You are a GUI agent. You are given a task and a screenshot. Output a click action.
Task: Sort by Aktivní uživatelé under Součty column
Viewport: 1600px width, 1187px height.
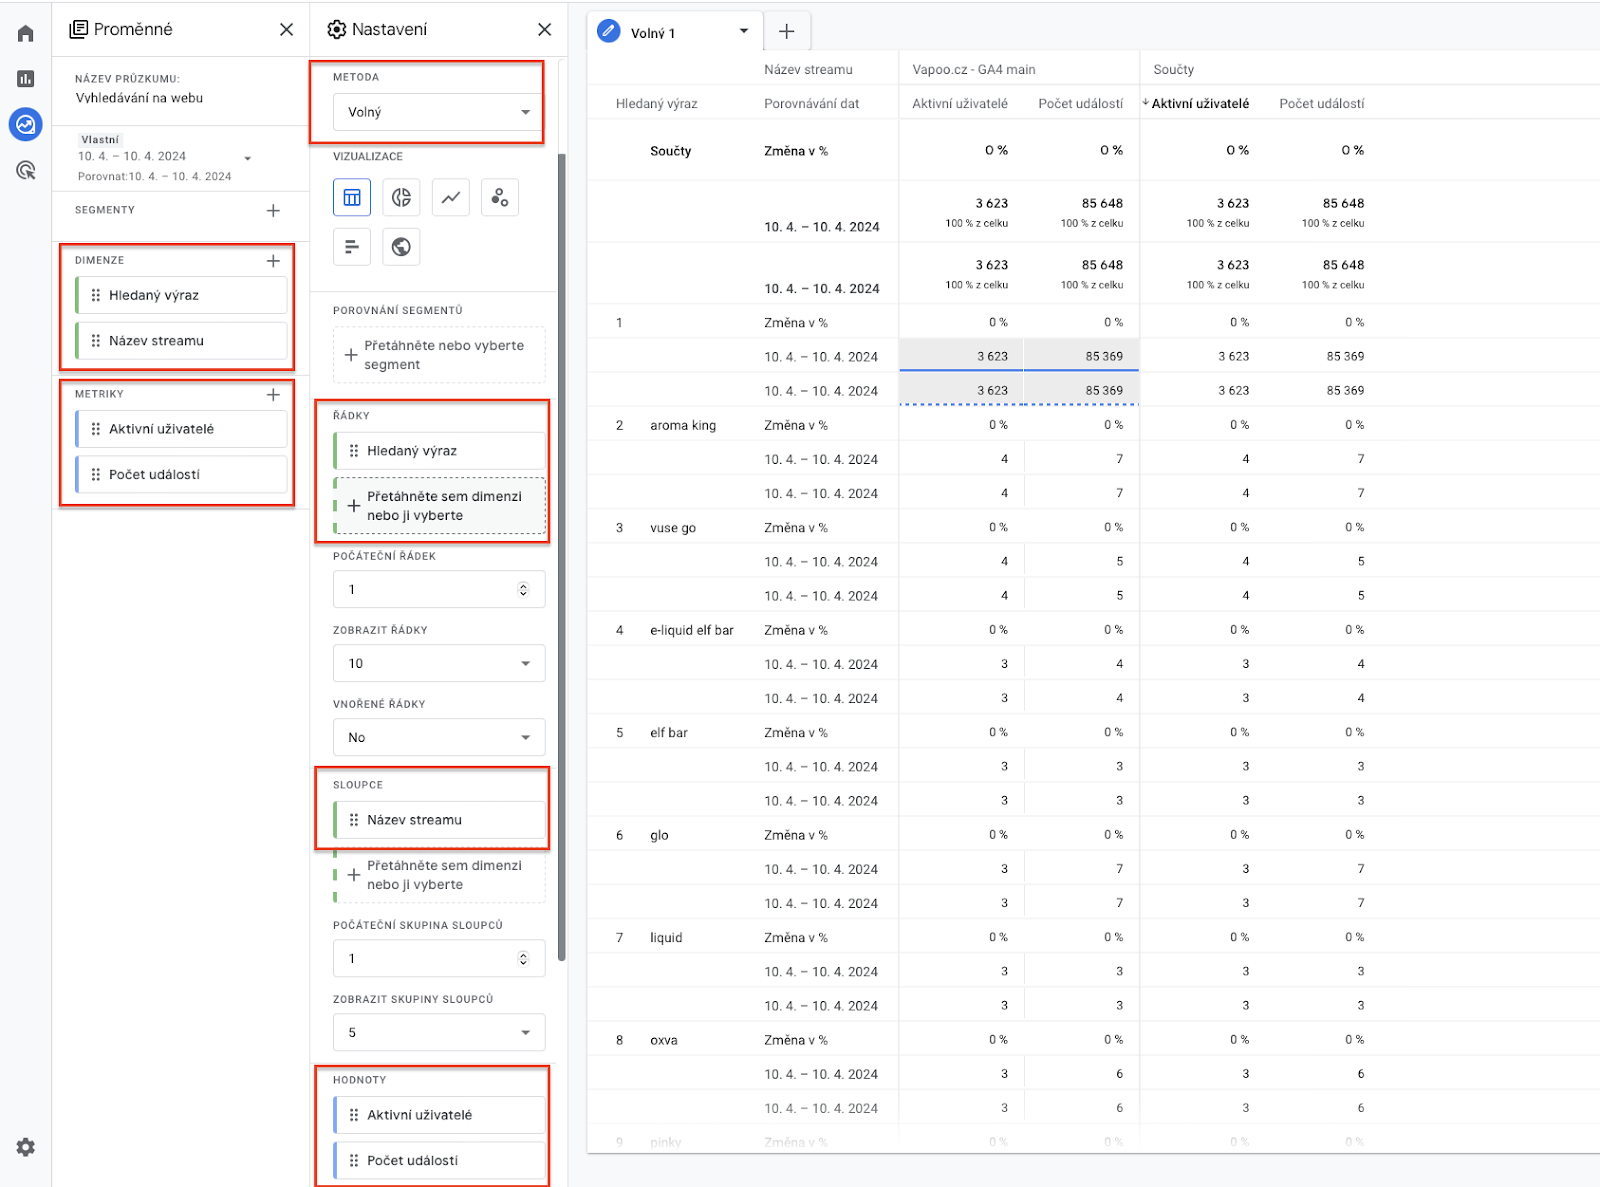pos(1200,104)
